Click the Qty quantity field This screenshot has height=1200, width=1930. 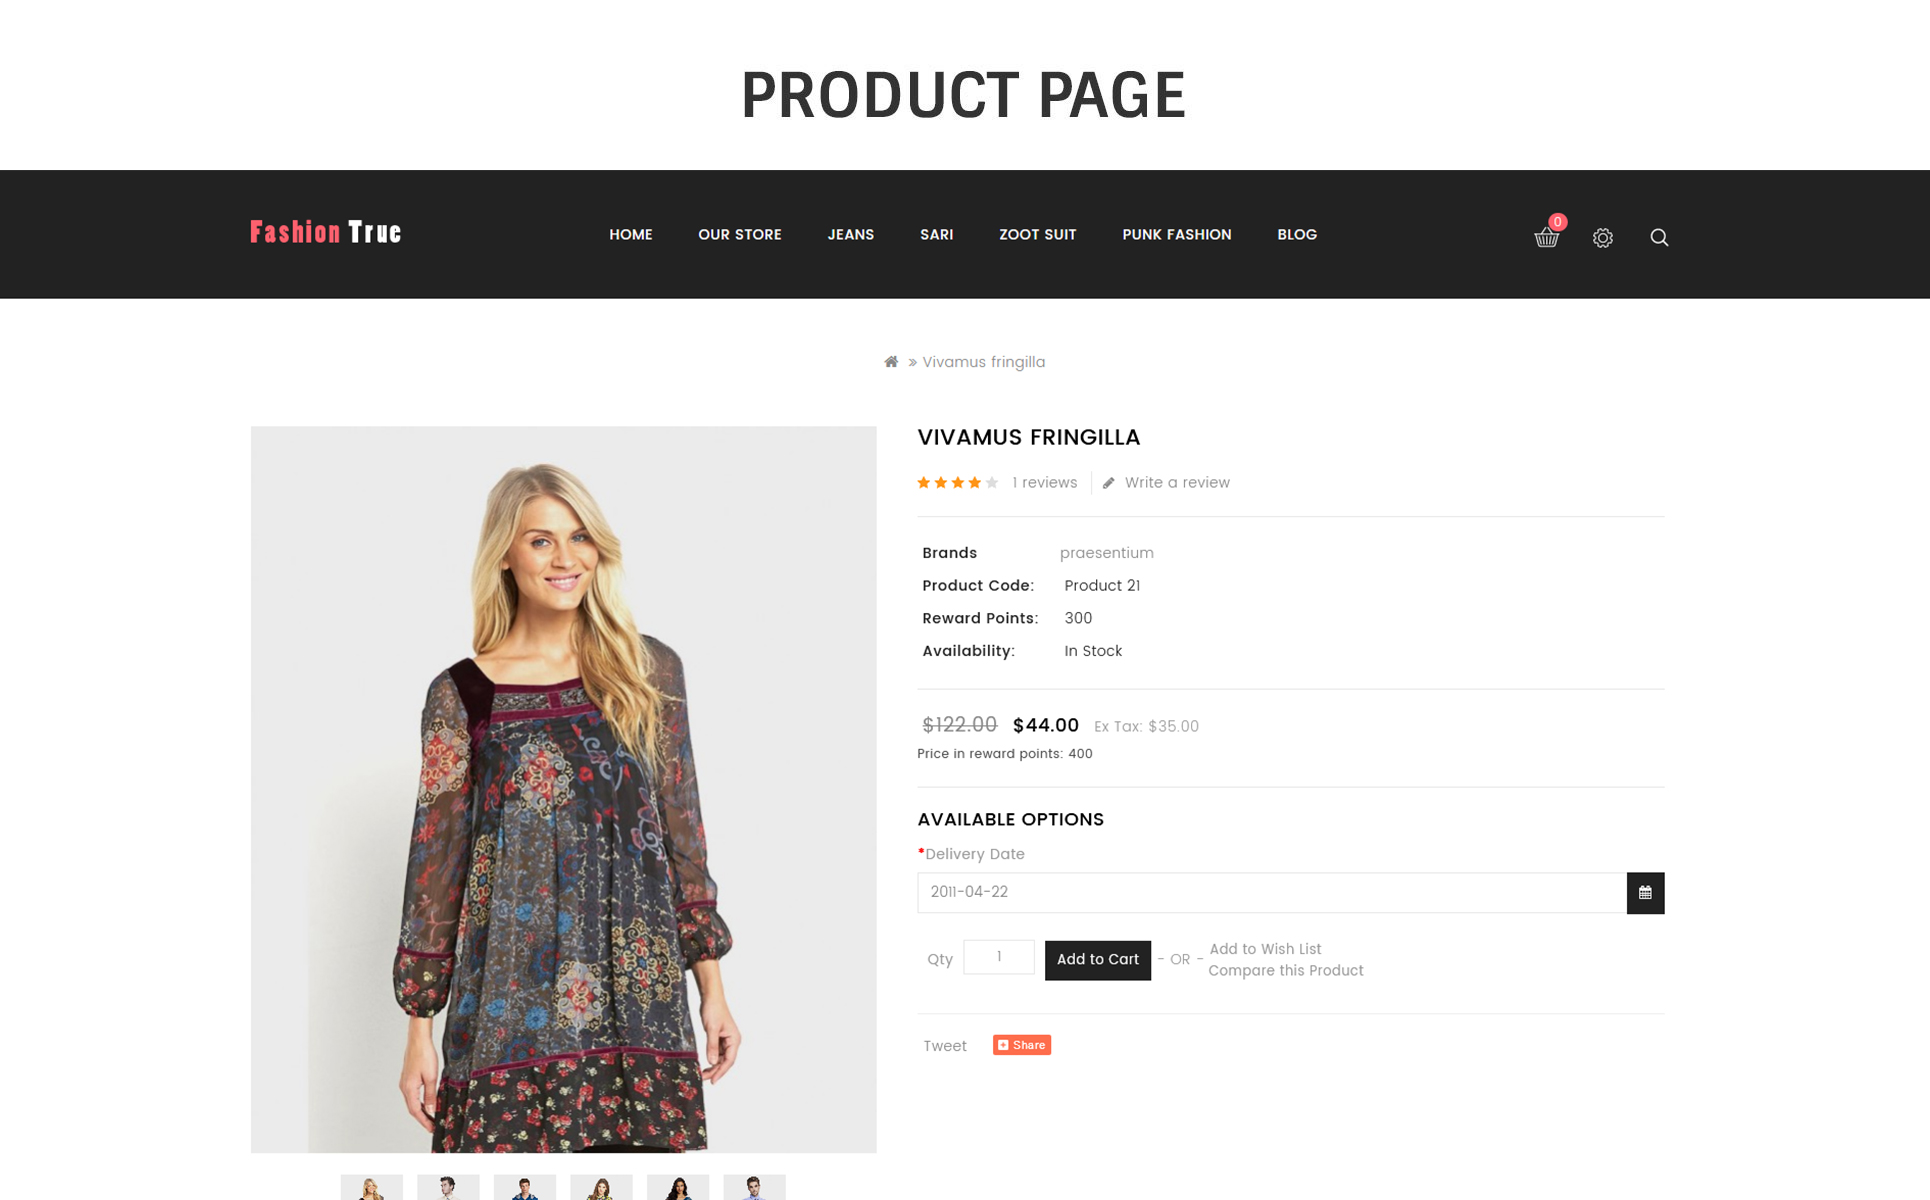pyautogui.click(x=999, y=957)
